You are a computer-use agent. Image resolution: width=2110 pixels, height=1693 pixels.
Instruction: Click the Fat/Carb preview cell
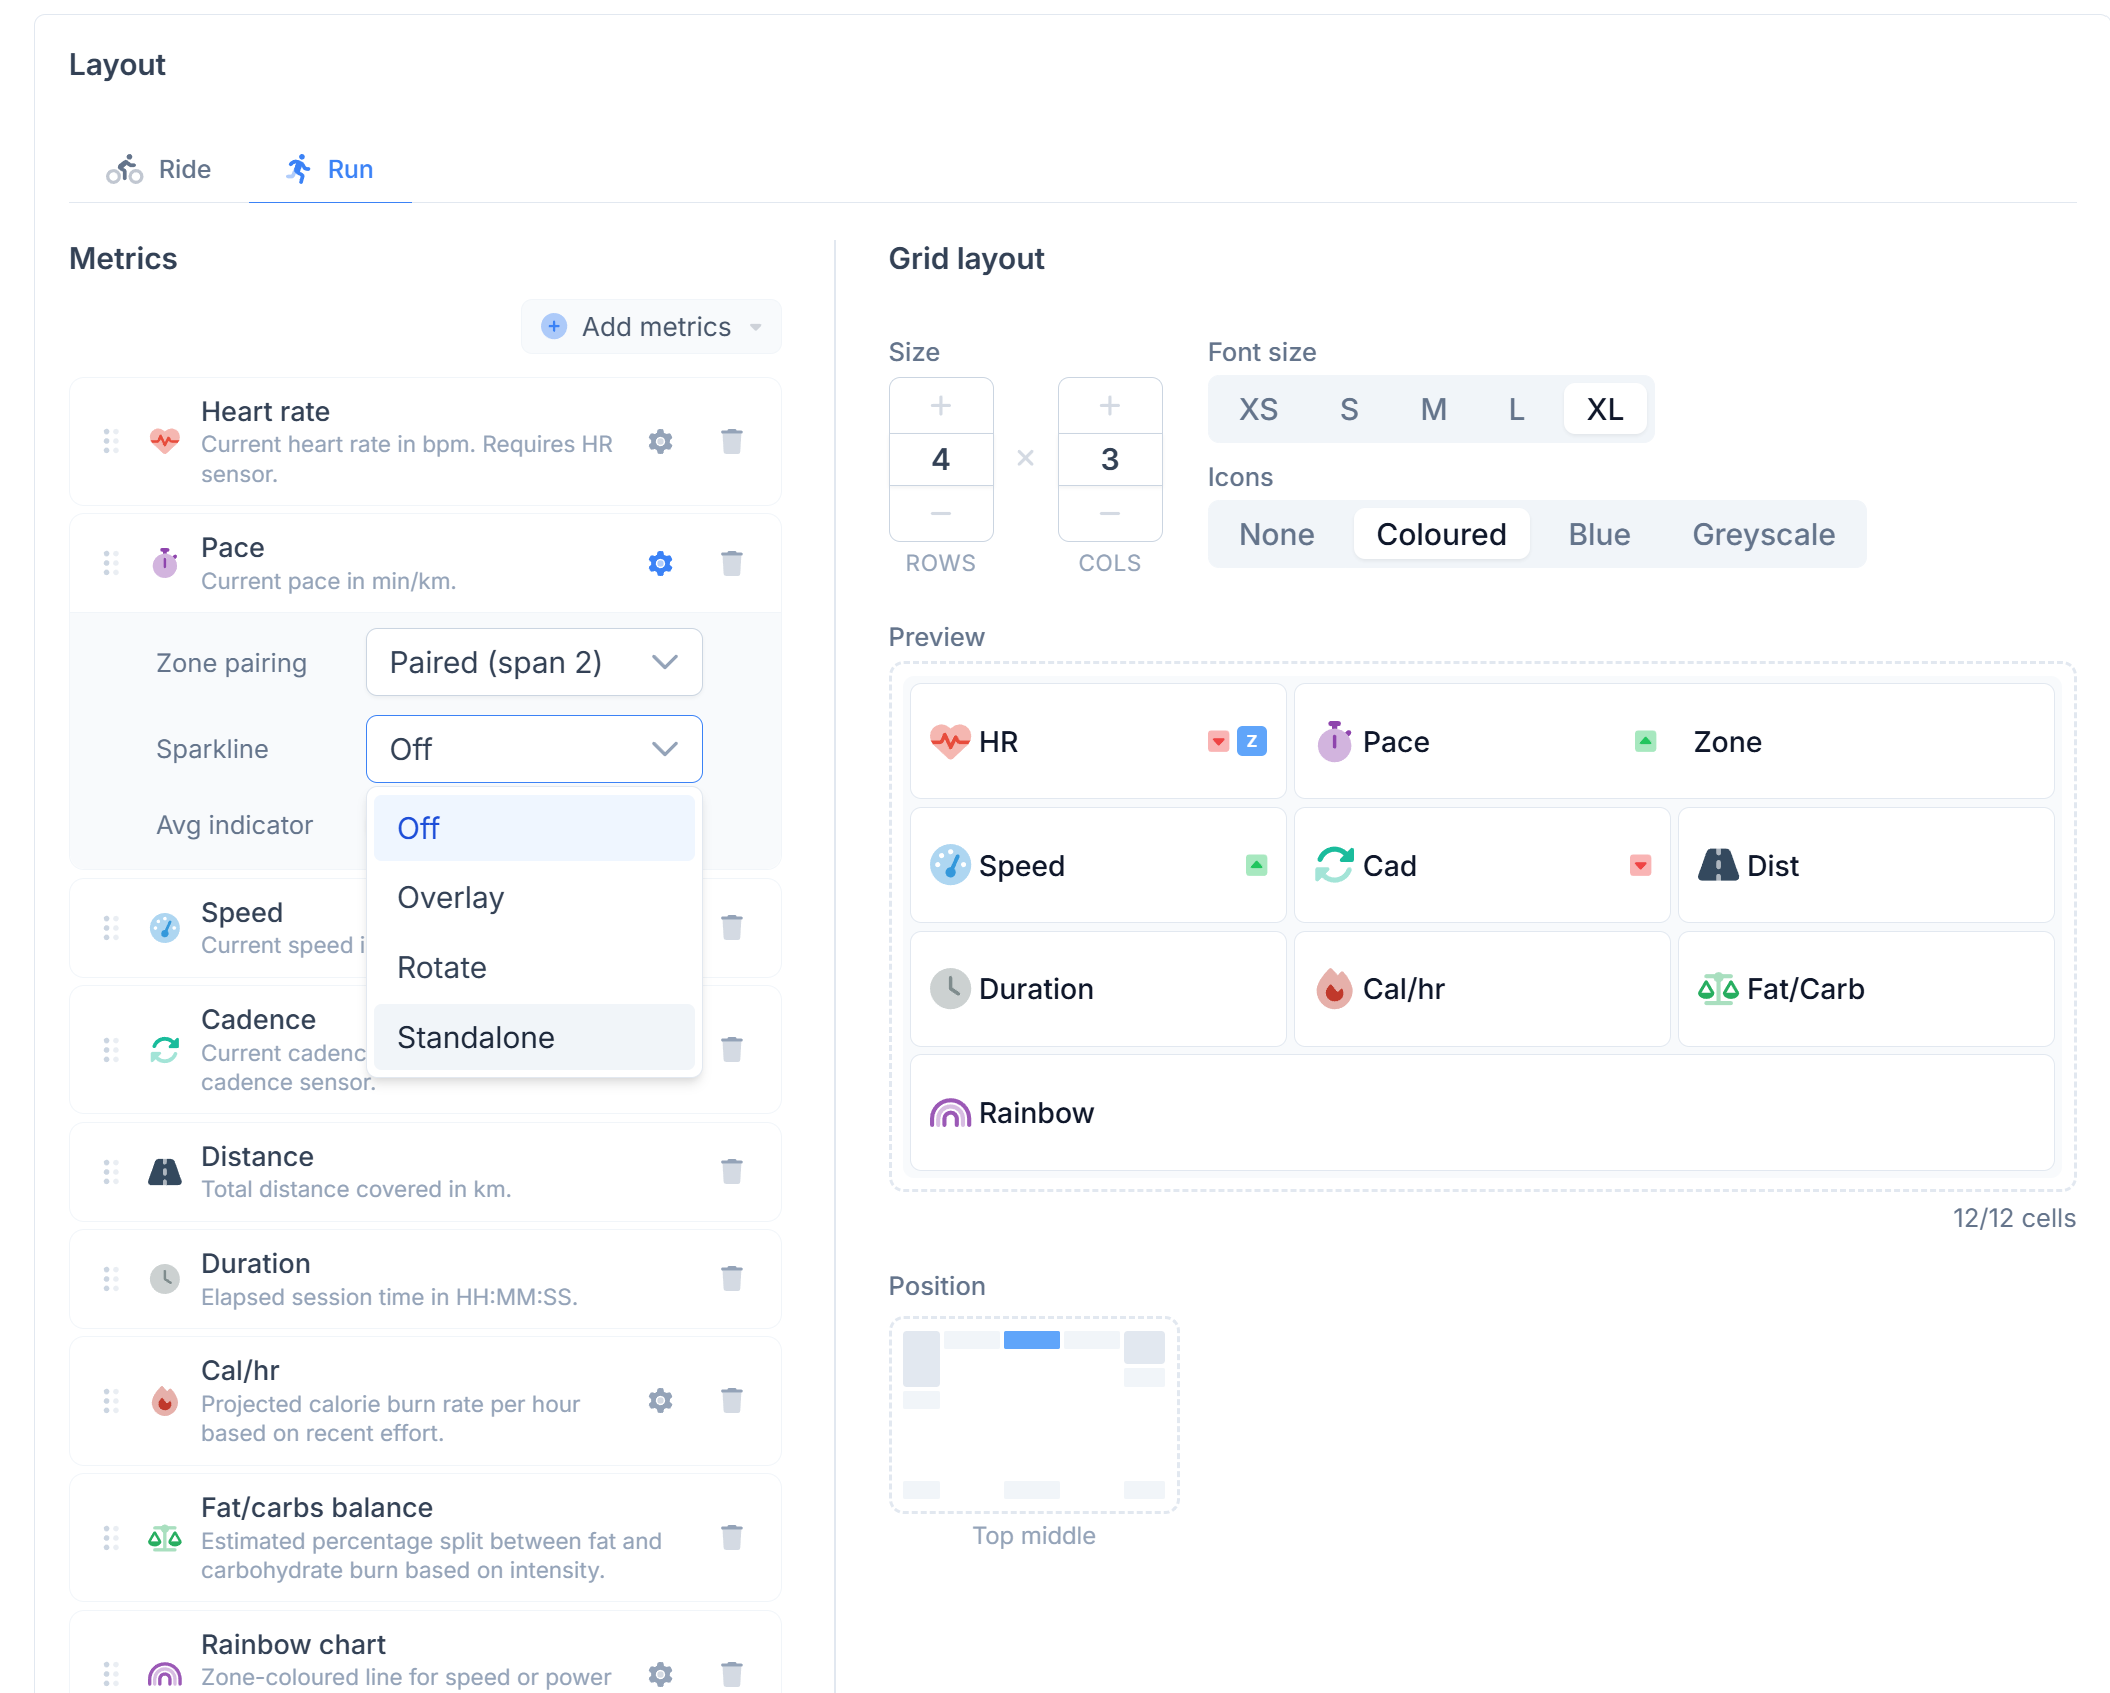click(x=1866, y=989)
